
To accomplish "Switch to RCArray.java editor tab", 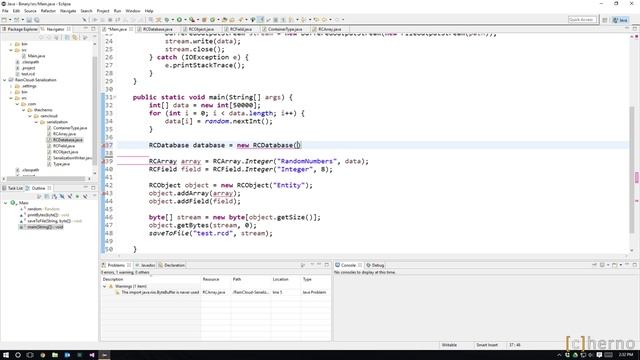I will [329, 29].
